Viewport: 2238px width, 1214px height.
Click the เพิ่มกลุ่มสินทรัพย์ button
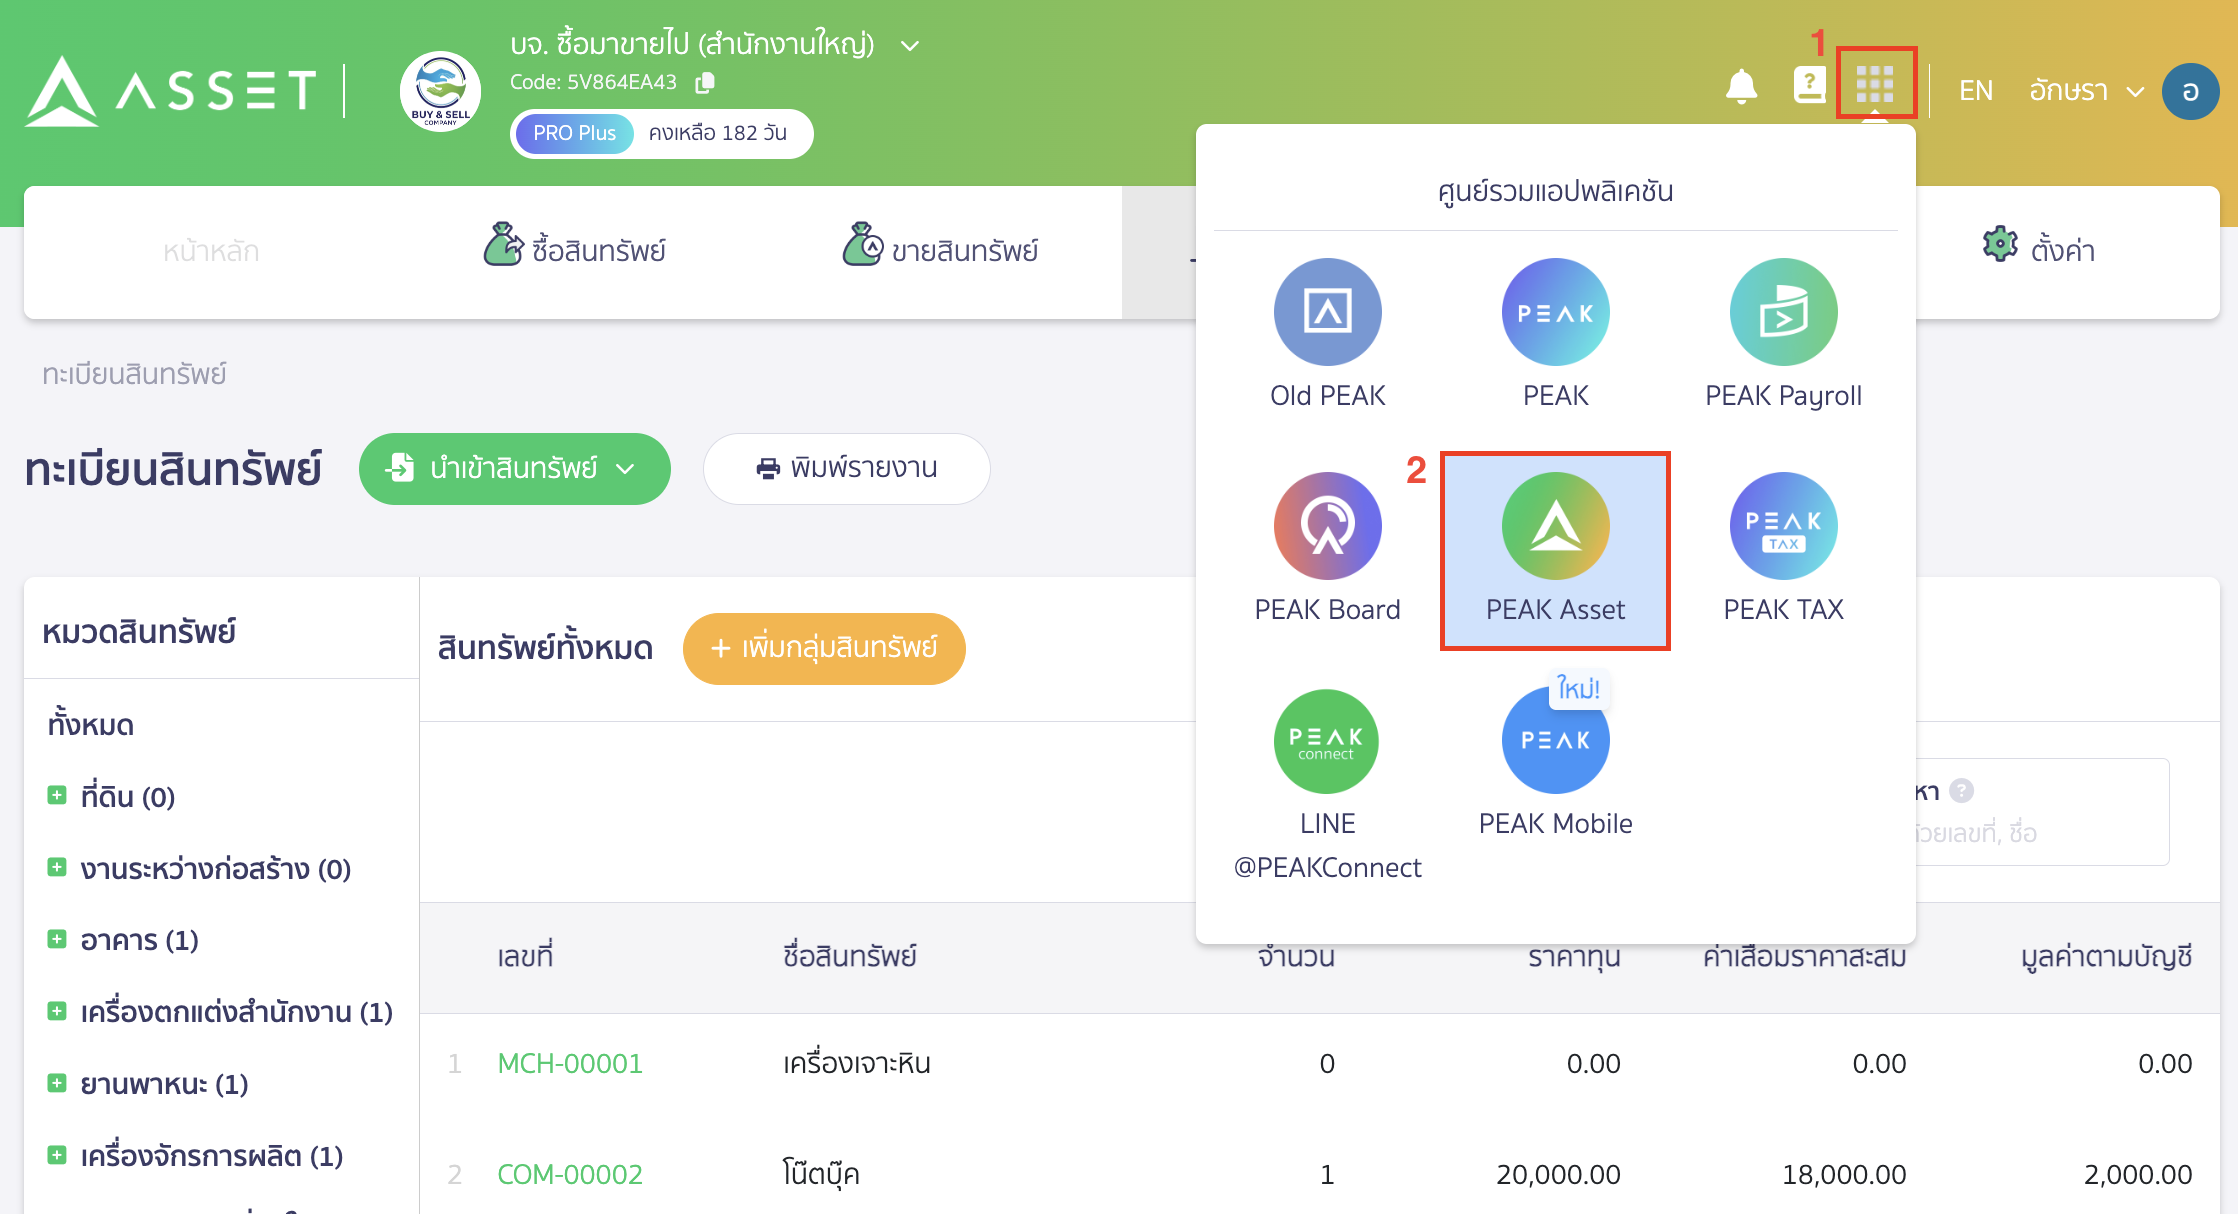[x=823, y=648]
